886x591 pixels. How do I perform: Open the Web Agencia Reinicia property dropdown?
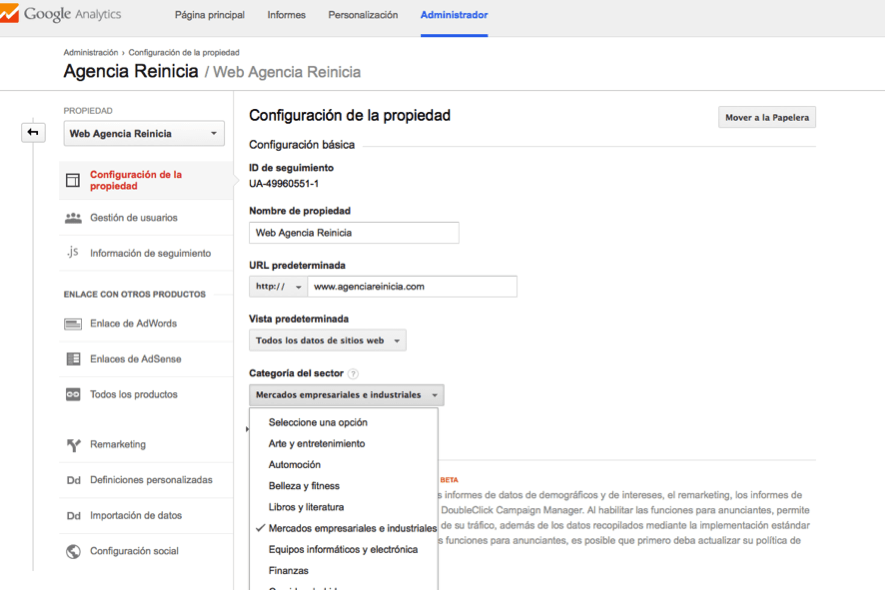(x=144, y=134)
